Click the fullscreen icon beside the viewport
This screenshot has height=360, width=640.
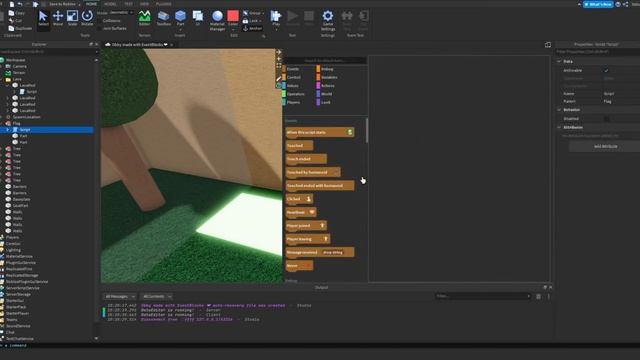pos(279,66)
